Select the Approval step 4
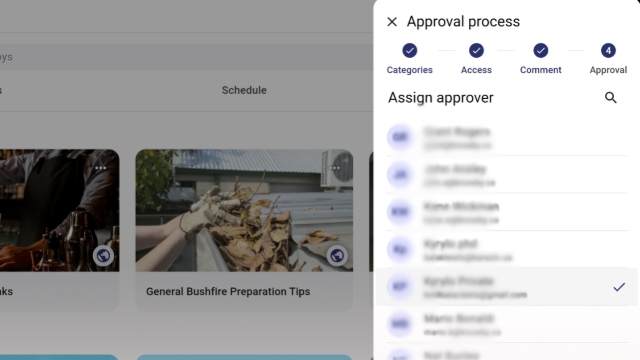This screenshot has height=360, width=640. pos(608,59)
